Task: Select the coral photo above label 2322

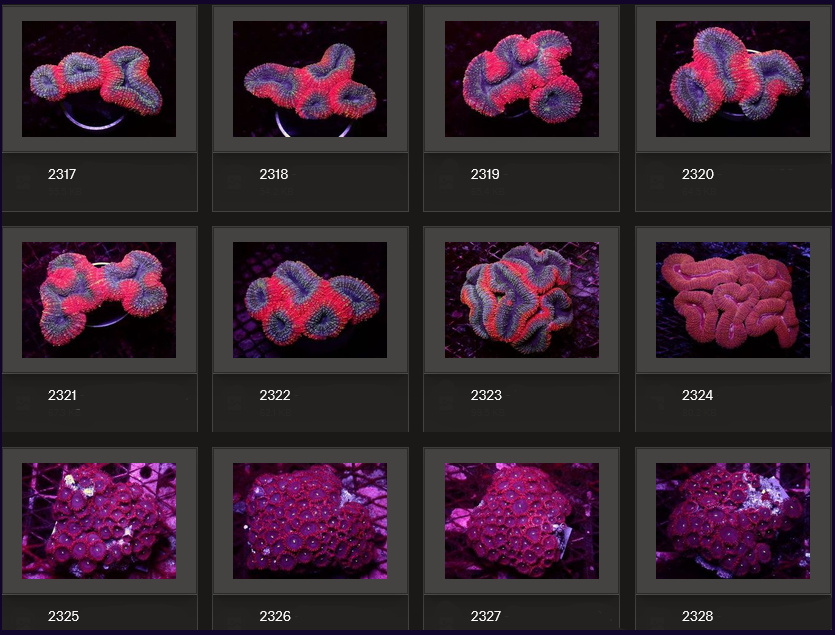Action: [310, 300]
